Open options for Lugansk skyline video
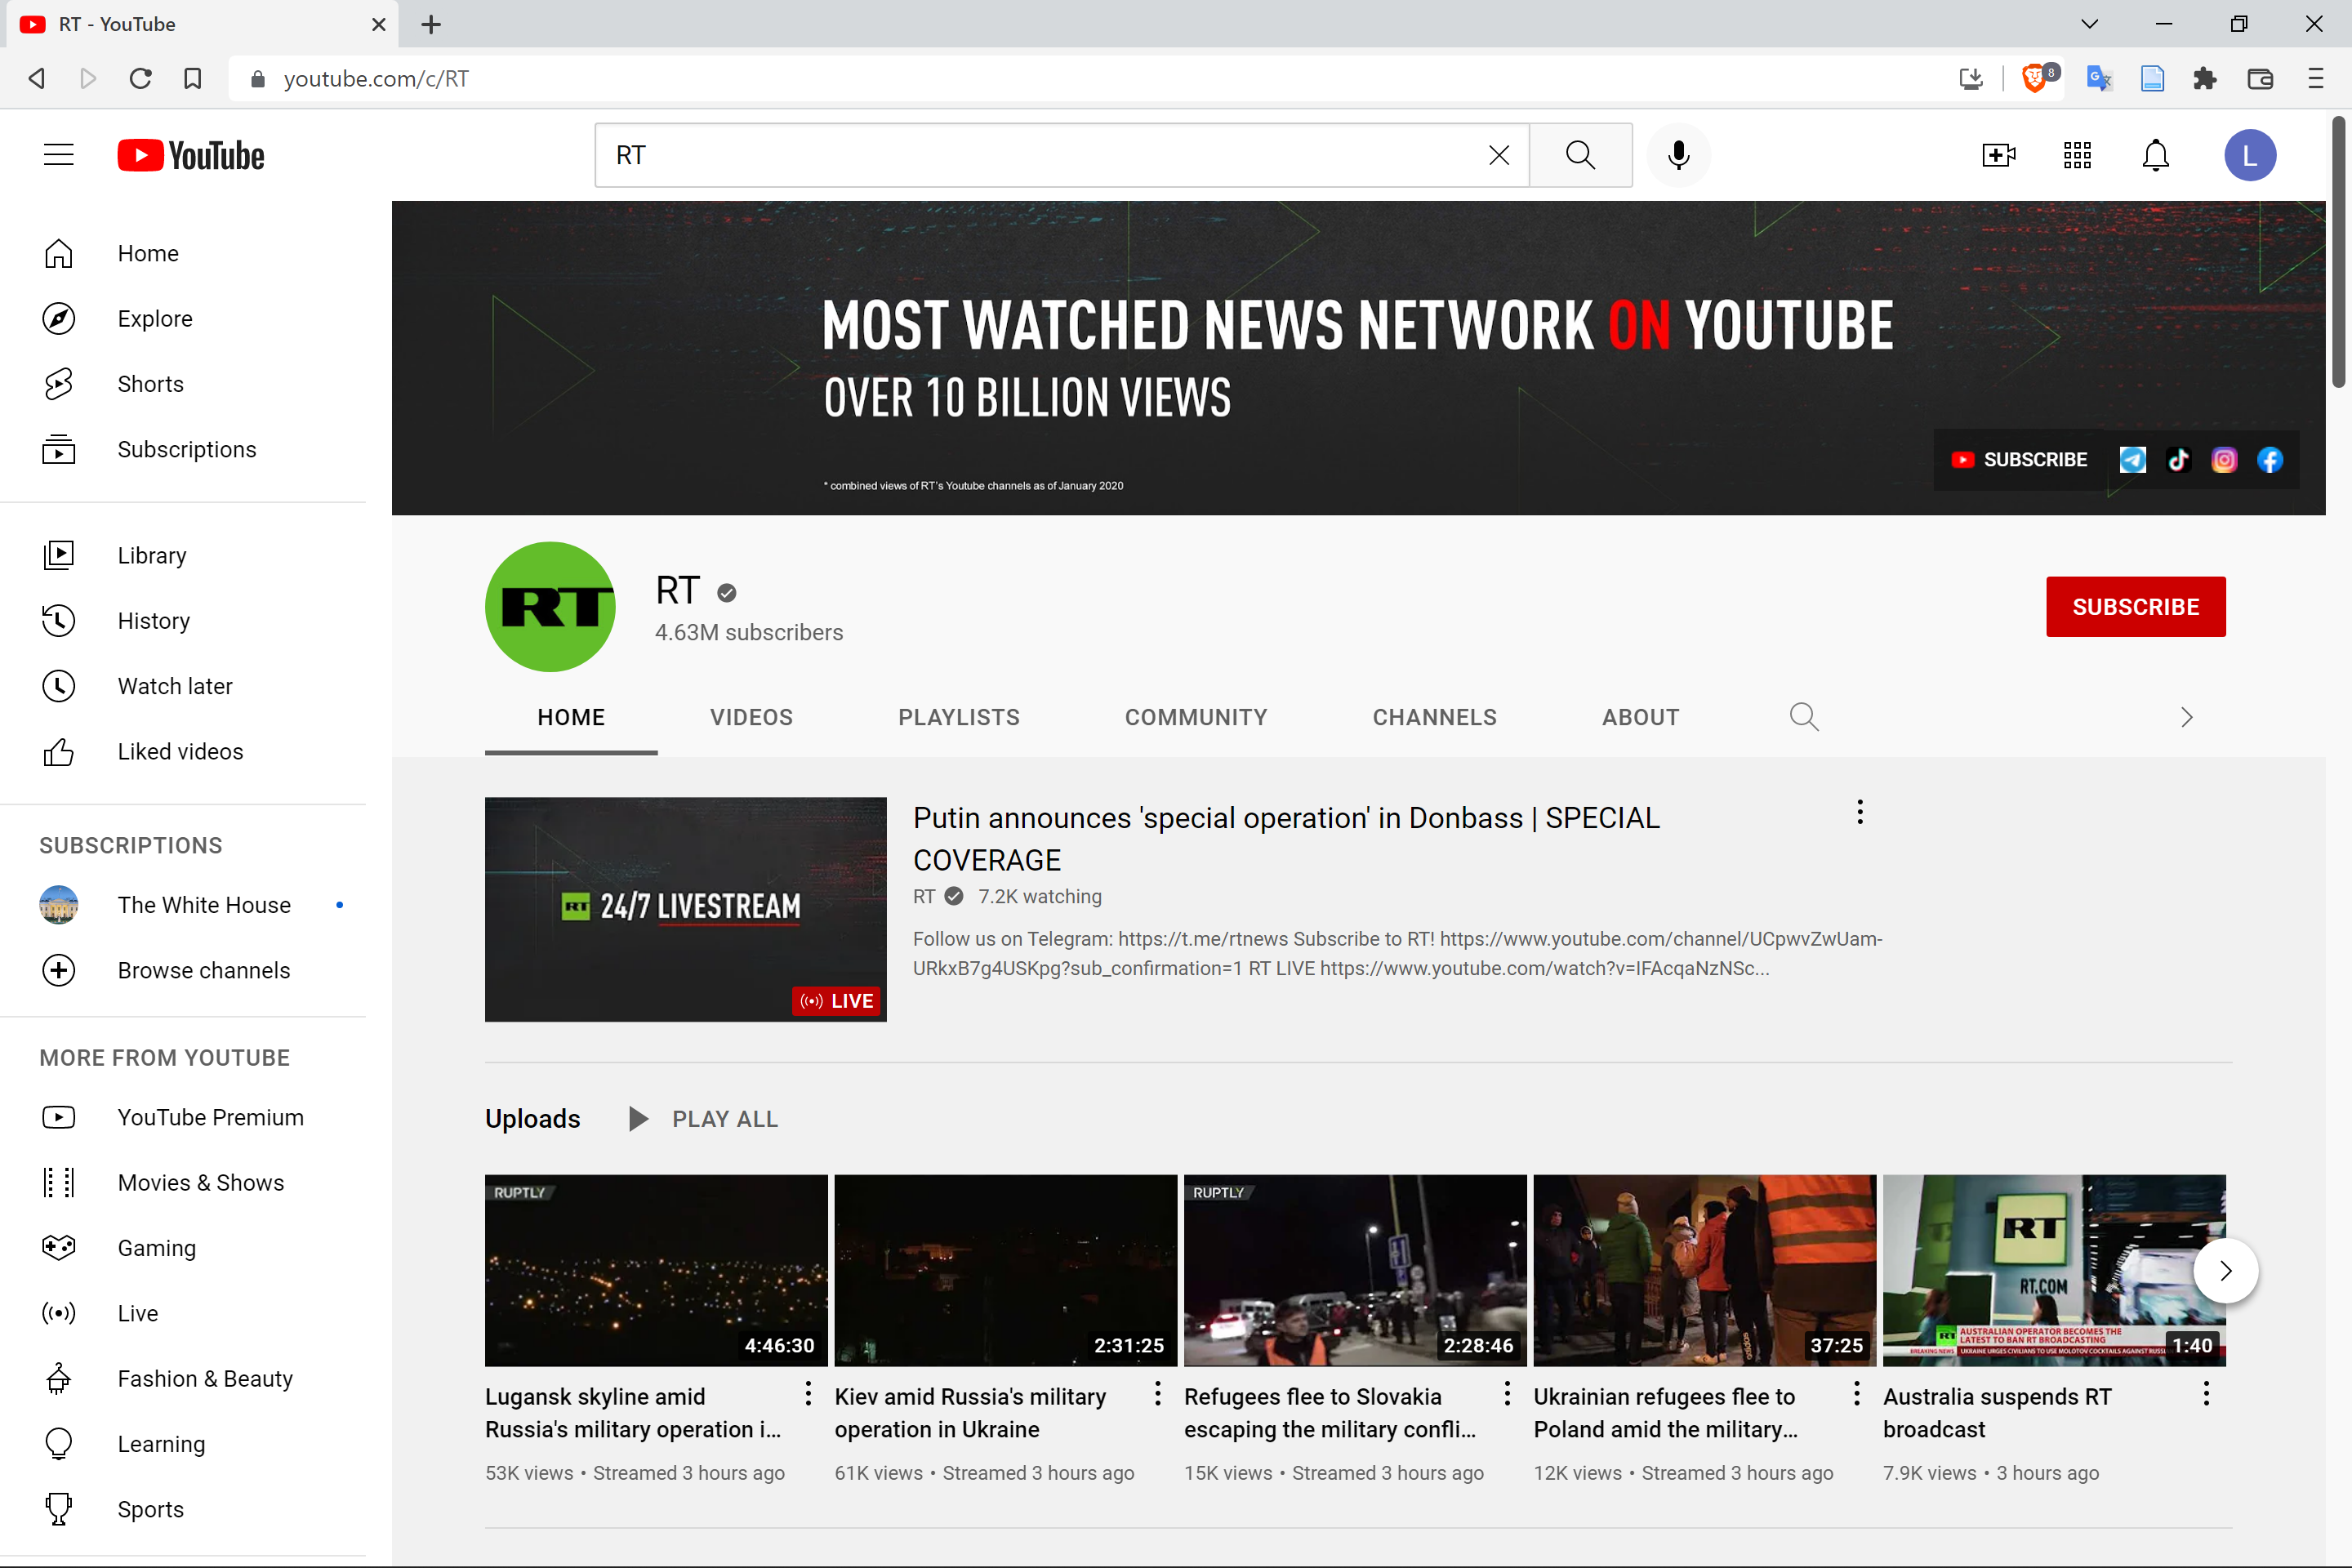The image size is (2352, 1568). (x=808, y=1394)
